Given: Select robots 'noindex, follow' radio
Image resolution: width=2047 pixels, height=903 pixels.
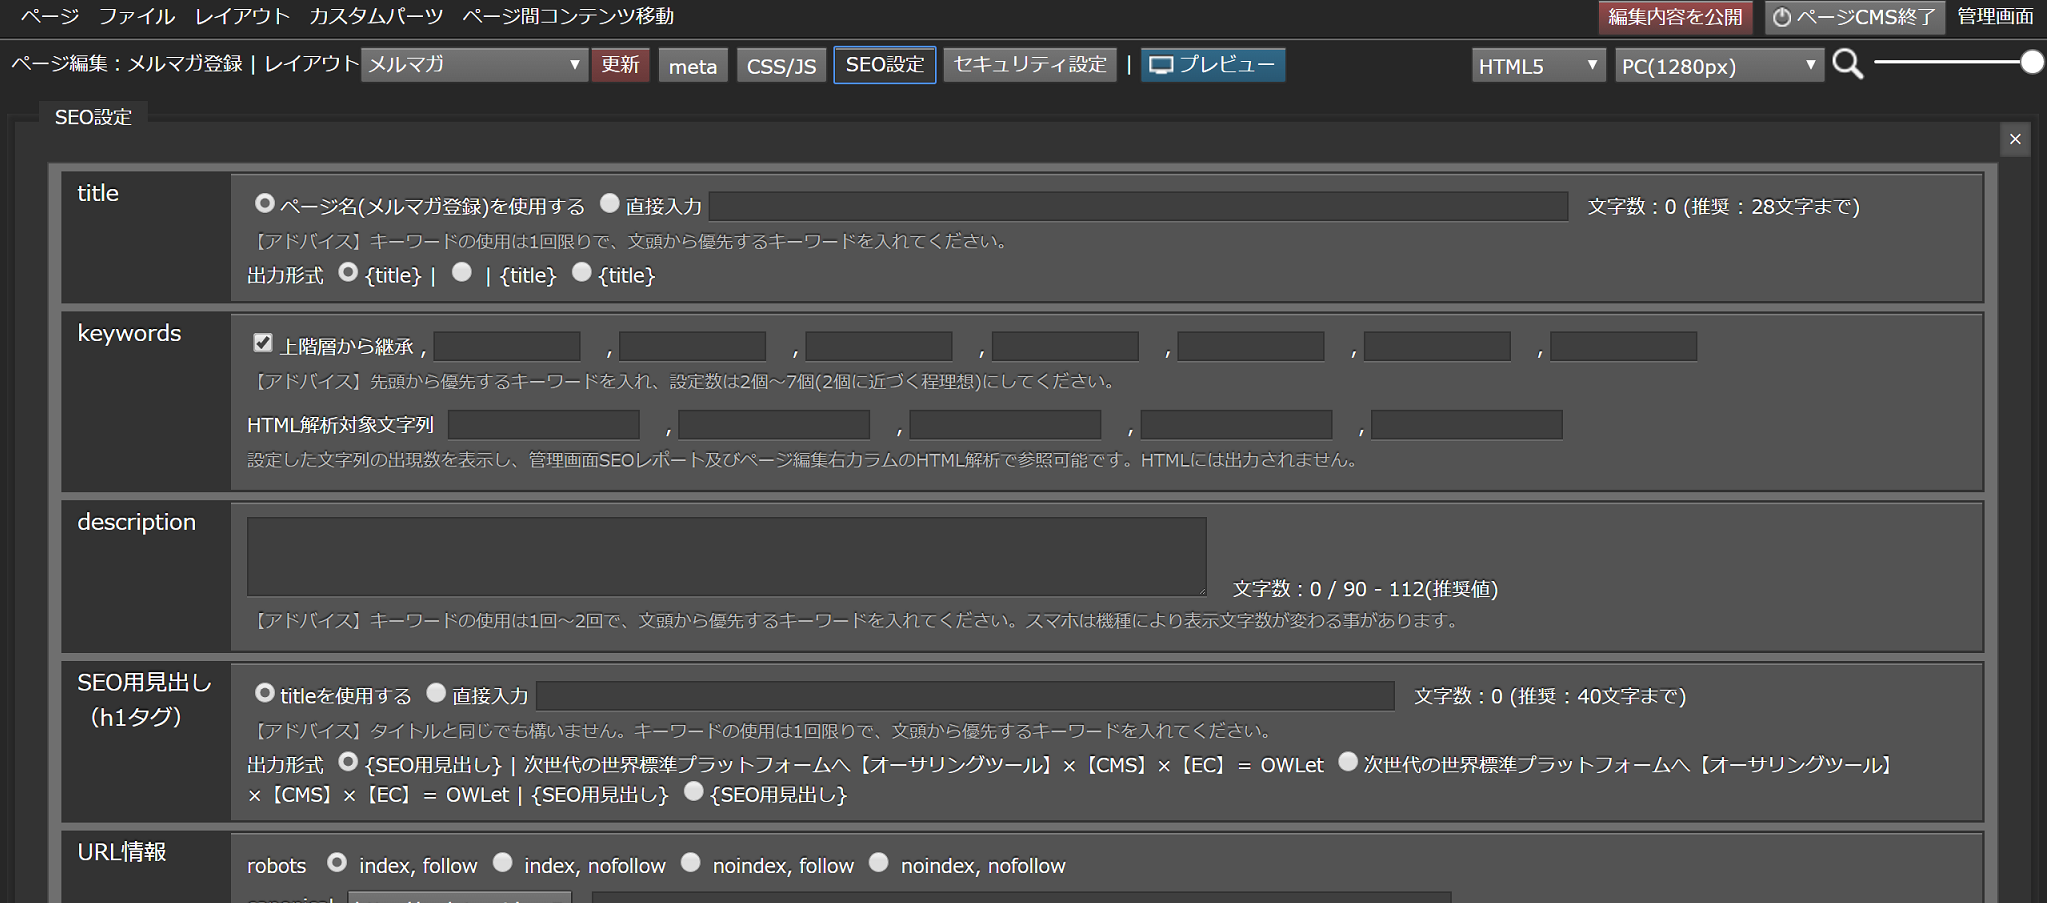Looking at the screenshot, I should click(691, 862).
